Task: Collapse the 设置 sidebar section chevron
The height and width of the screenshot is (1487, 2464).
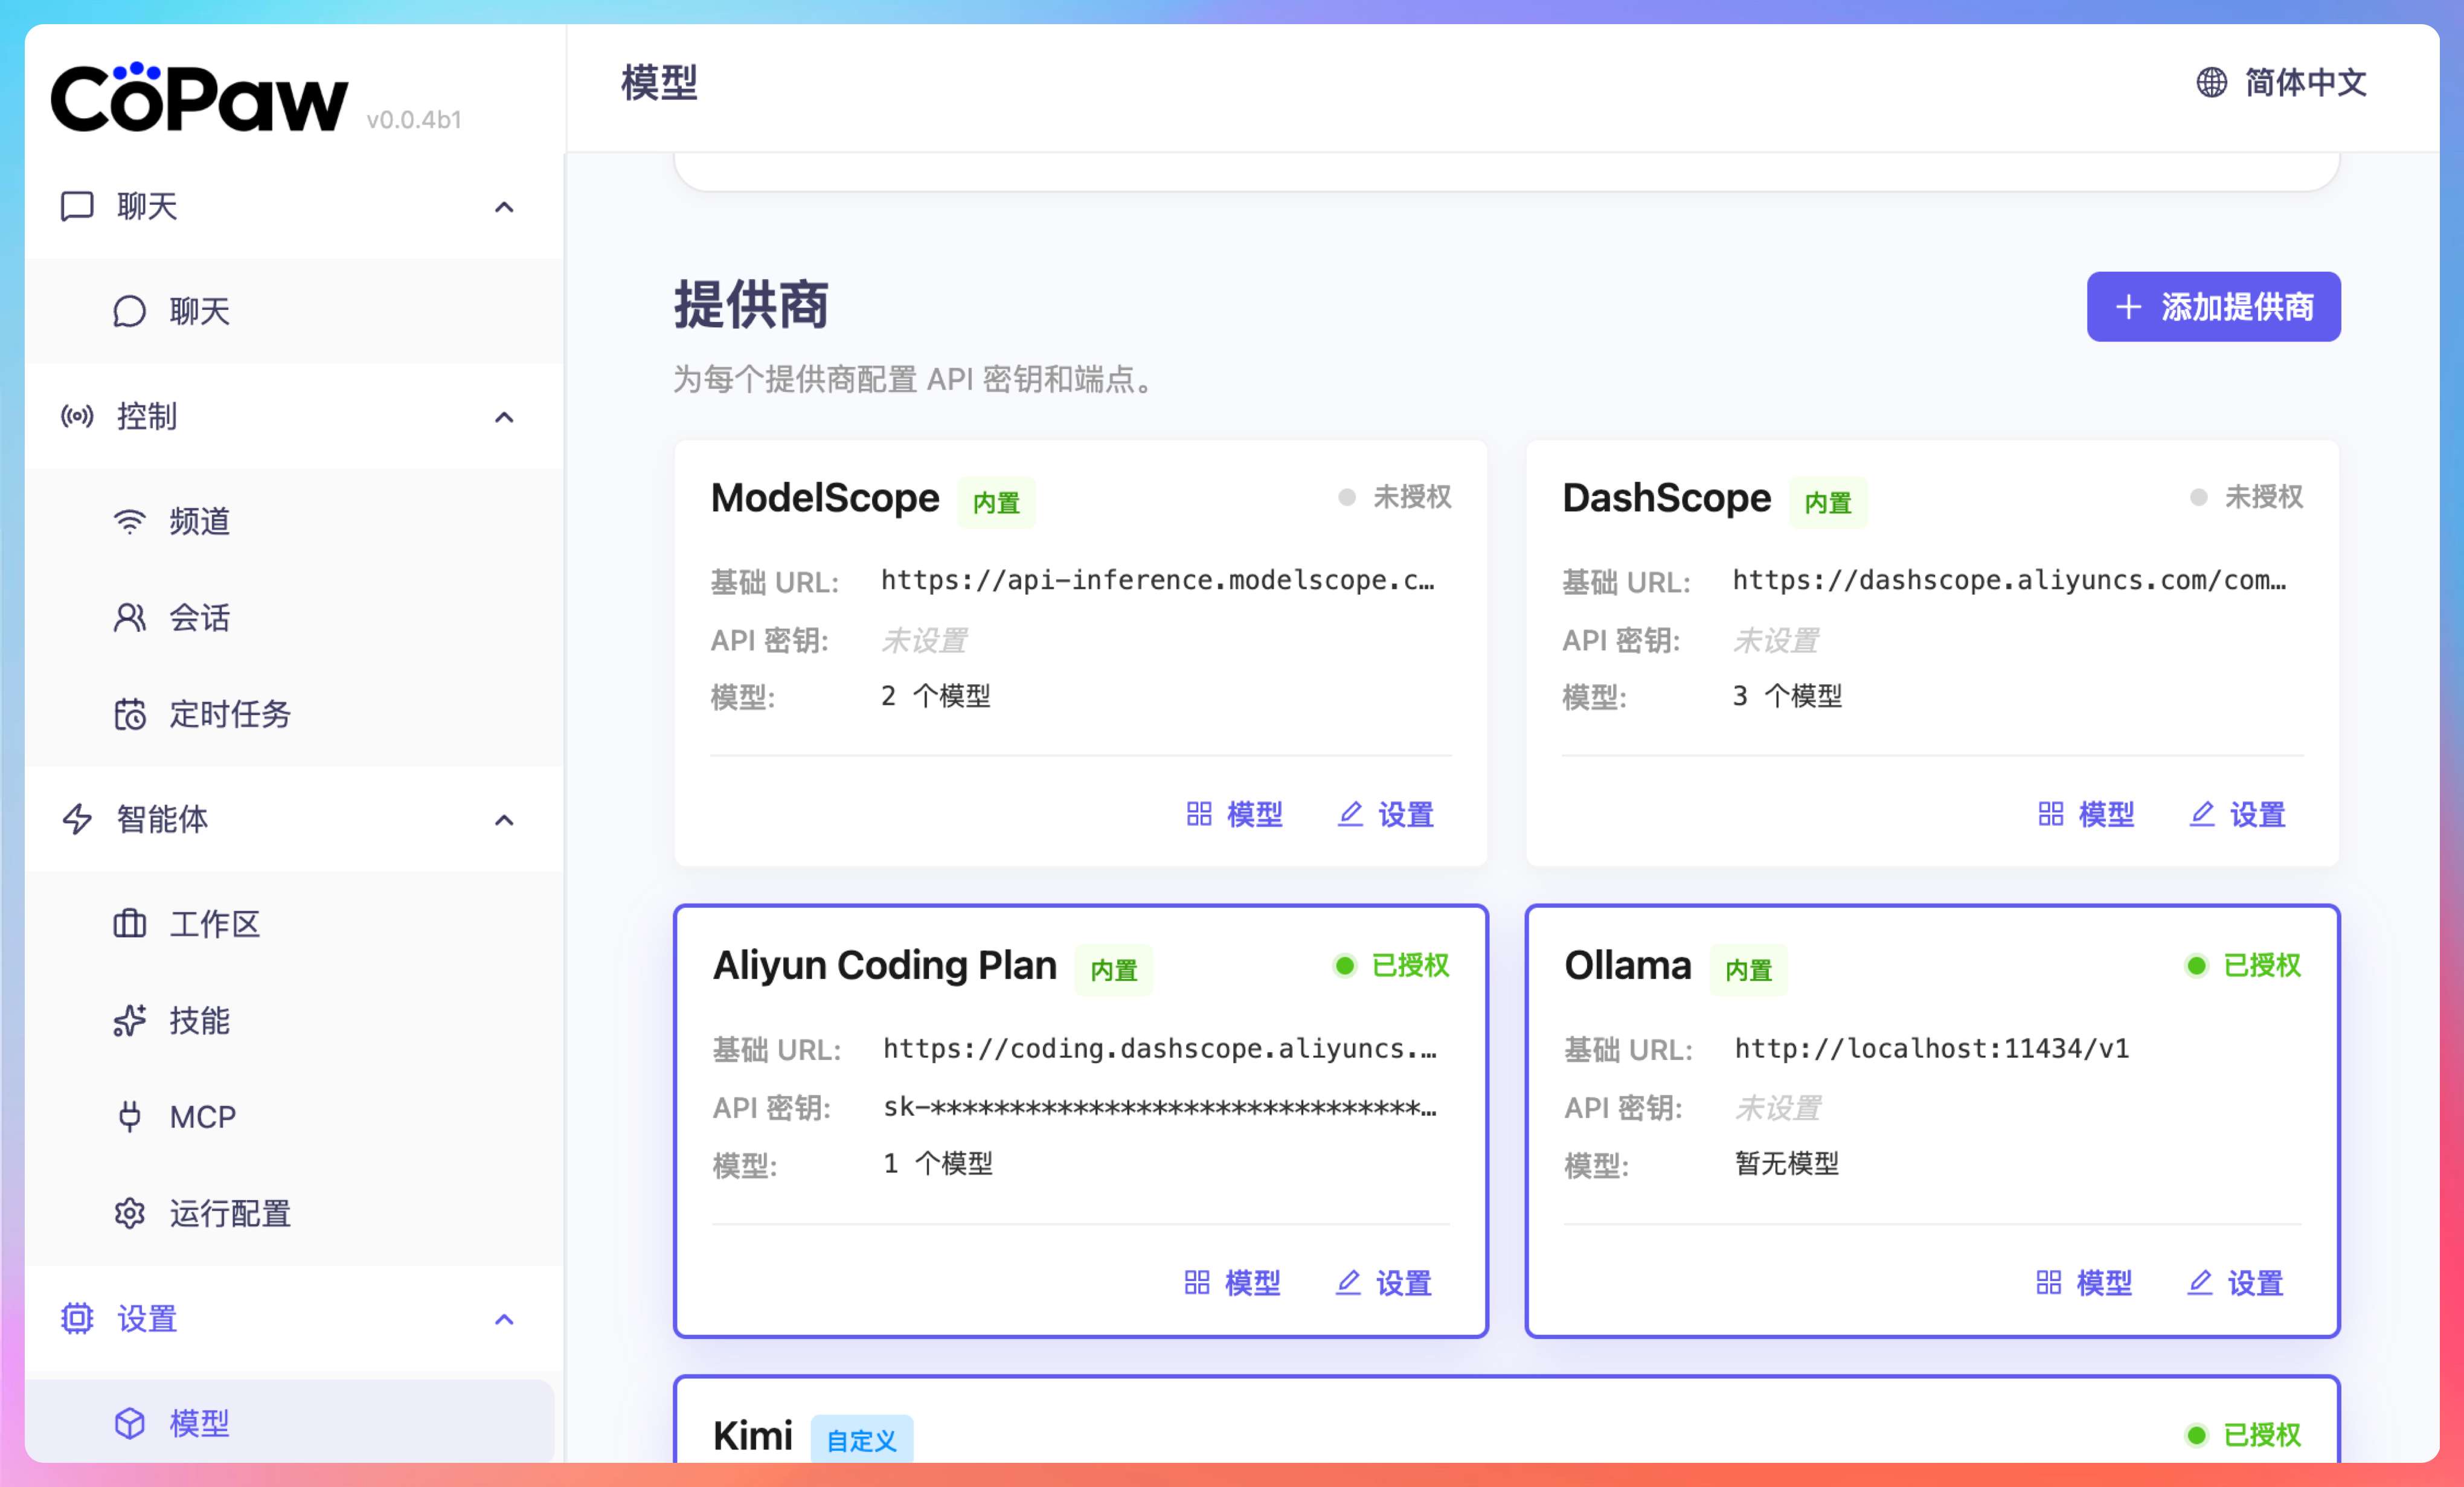Action: click(504, 1319)
